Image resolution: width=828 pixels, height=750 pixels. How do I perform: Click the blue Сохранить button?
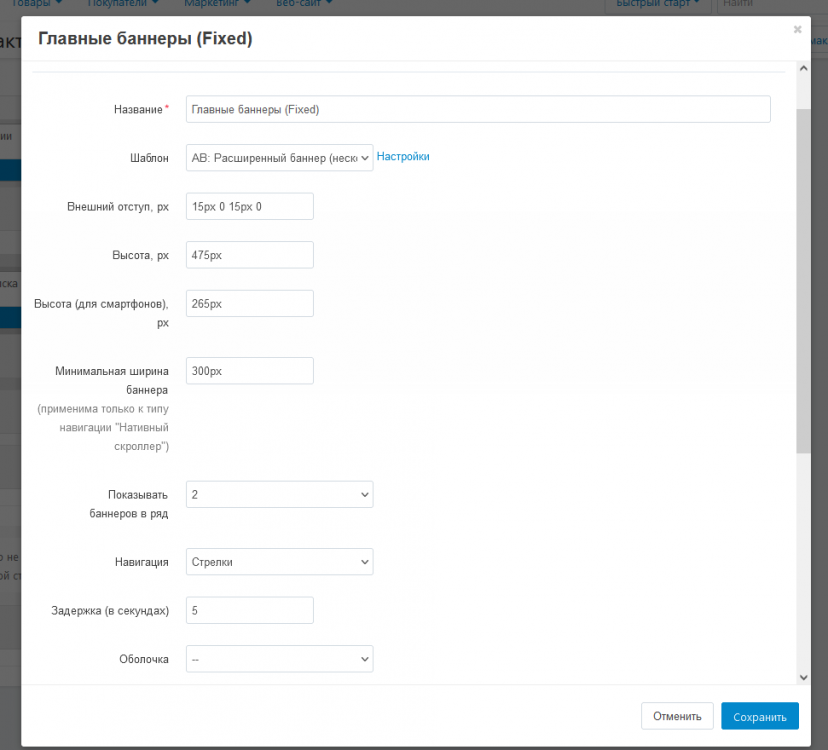[759, 716]
